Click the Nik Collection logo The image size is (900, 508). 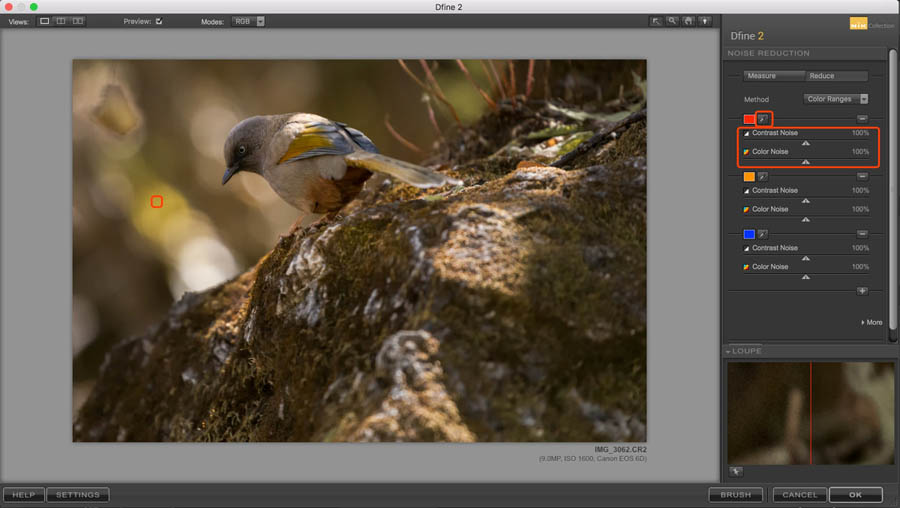[871, 24]
